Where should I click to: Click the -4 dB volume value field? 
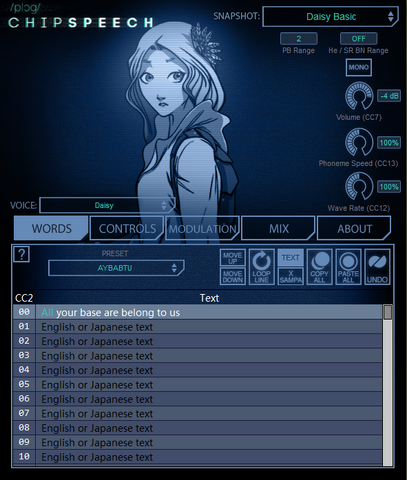tap(389, 96)
